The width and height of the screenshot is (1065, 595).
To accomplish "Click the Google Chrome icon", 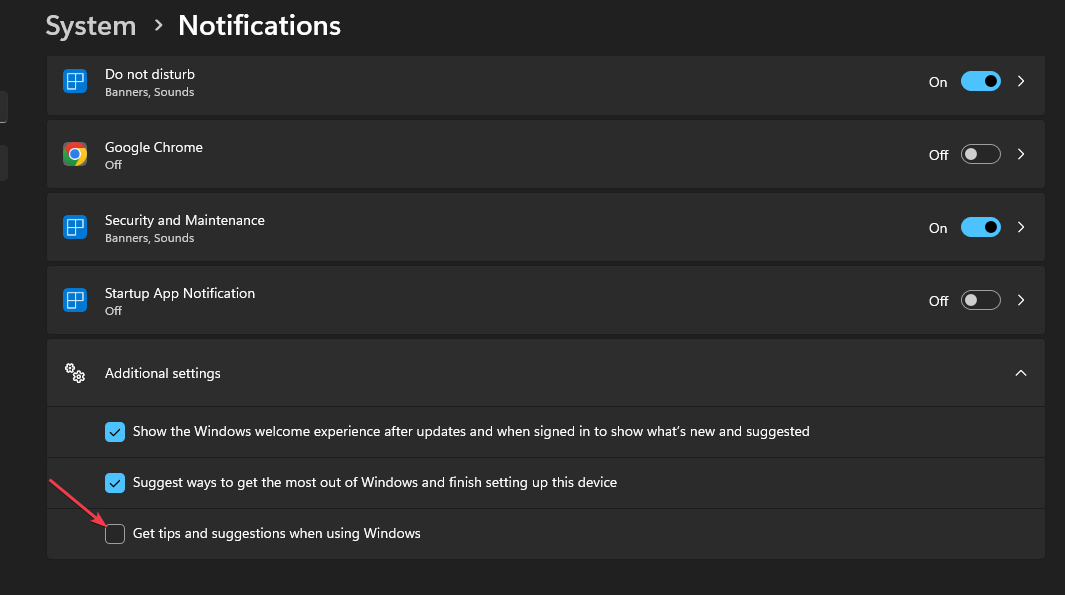I will [75, 154].
